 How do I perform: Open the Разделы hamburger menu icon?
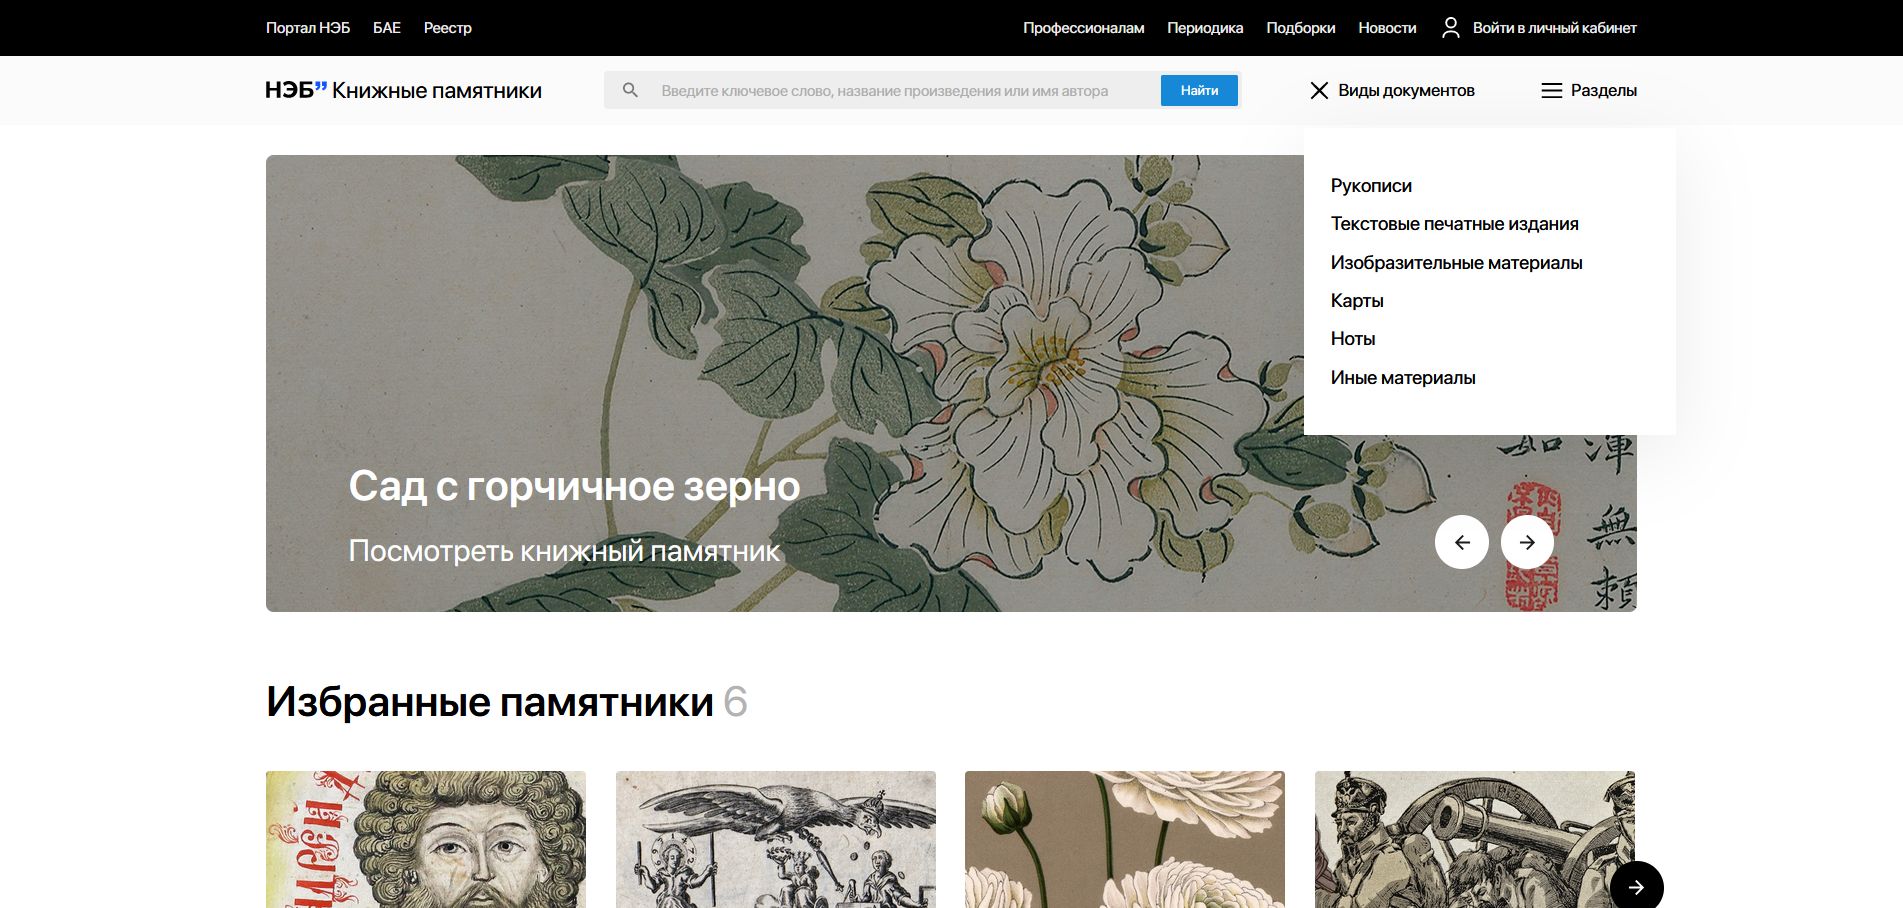[1551, 90]
